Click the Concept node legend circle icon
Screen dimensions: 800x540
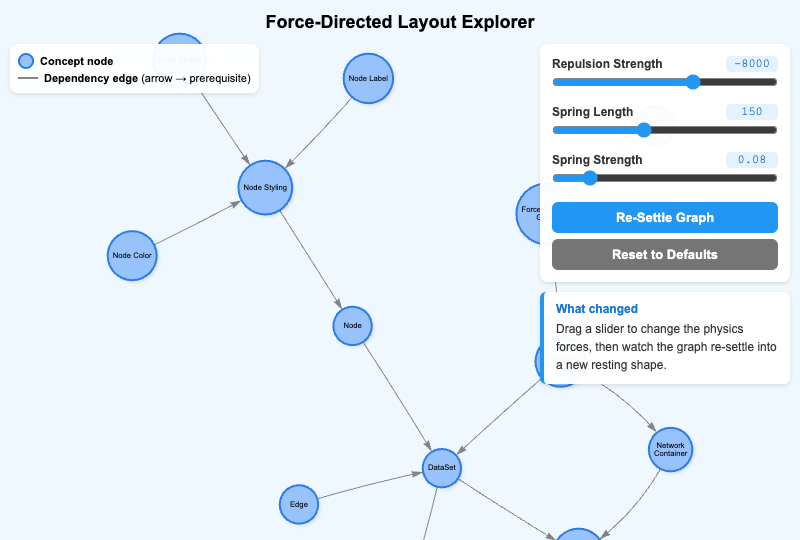coord(26,61)
